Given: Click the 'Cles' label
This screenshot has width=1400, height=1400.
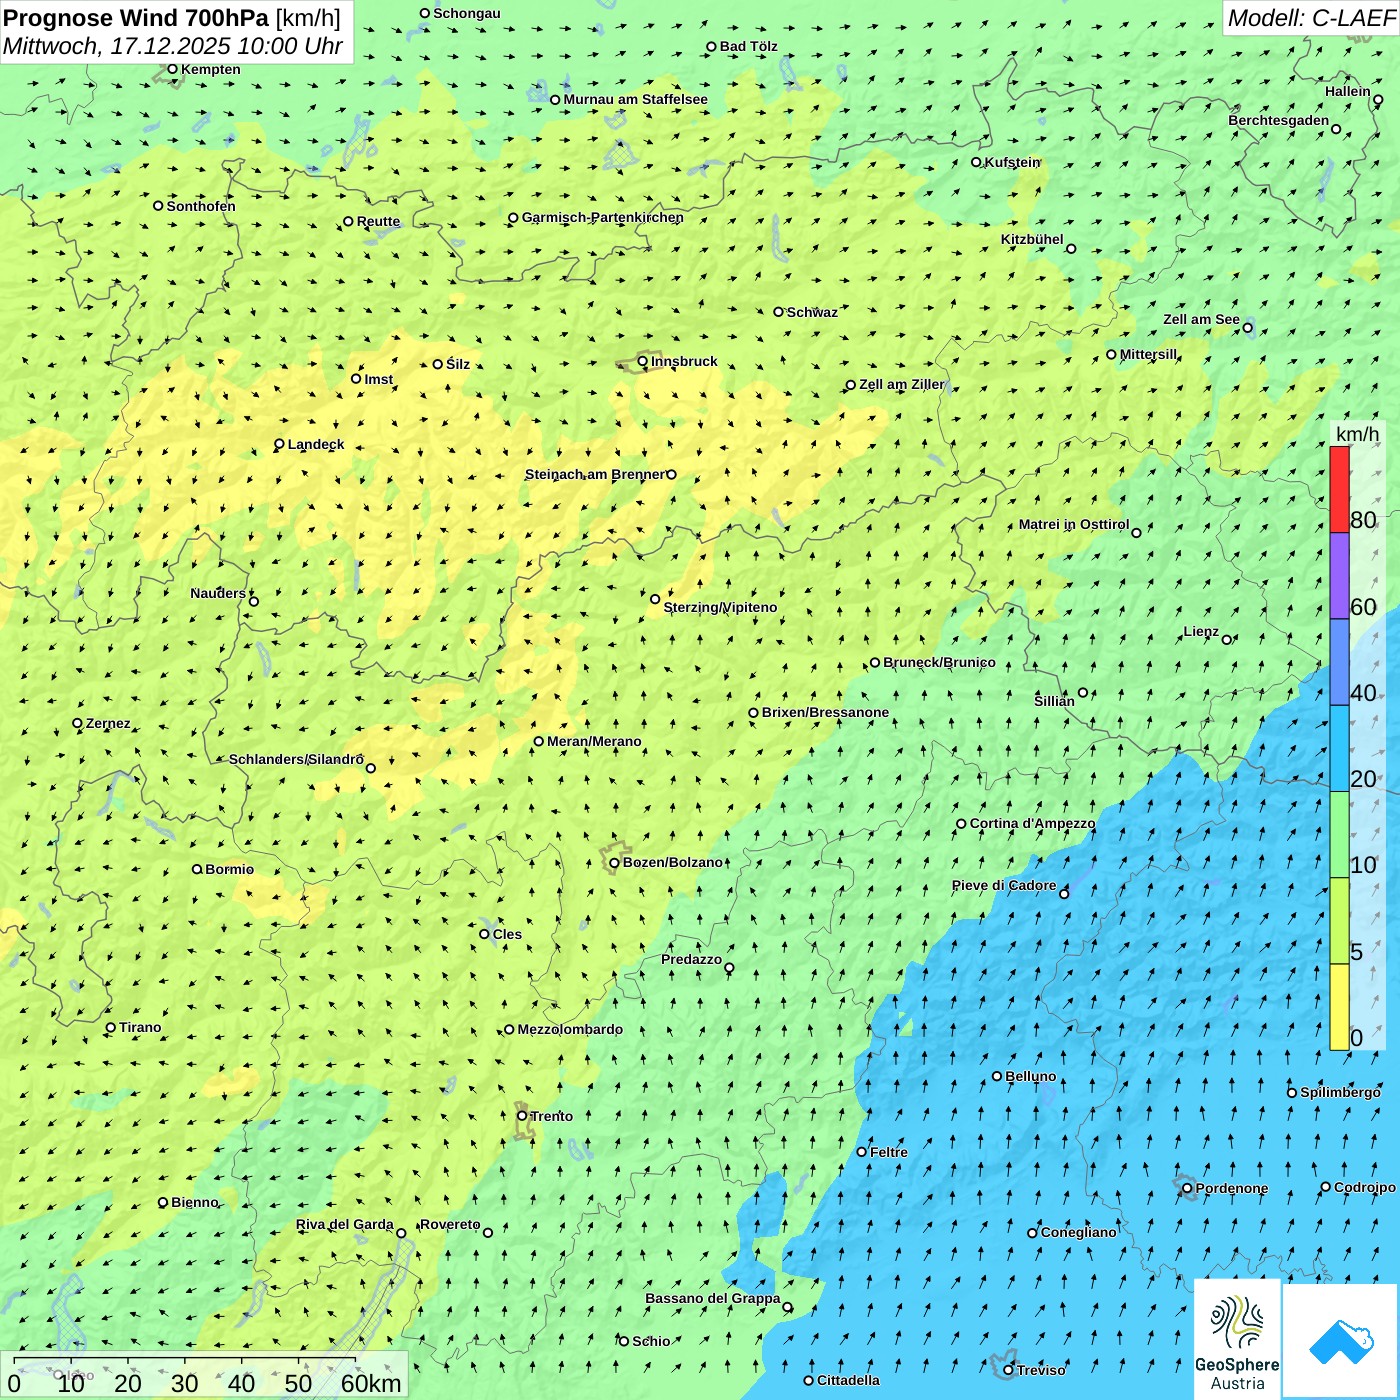Looking at the screenshot, I should 507,934.
